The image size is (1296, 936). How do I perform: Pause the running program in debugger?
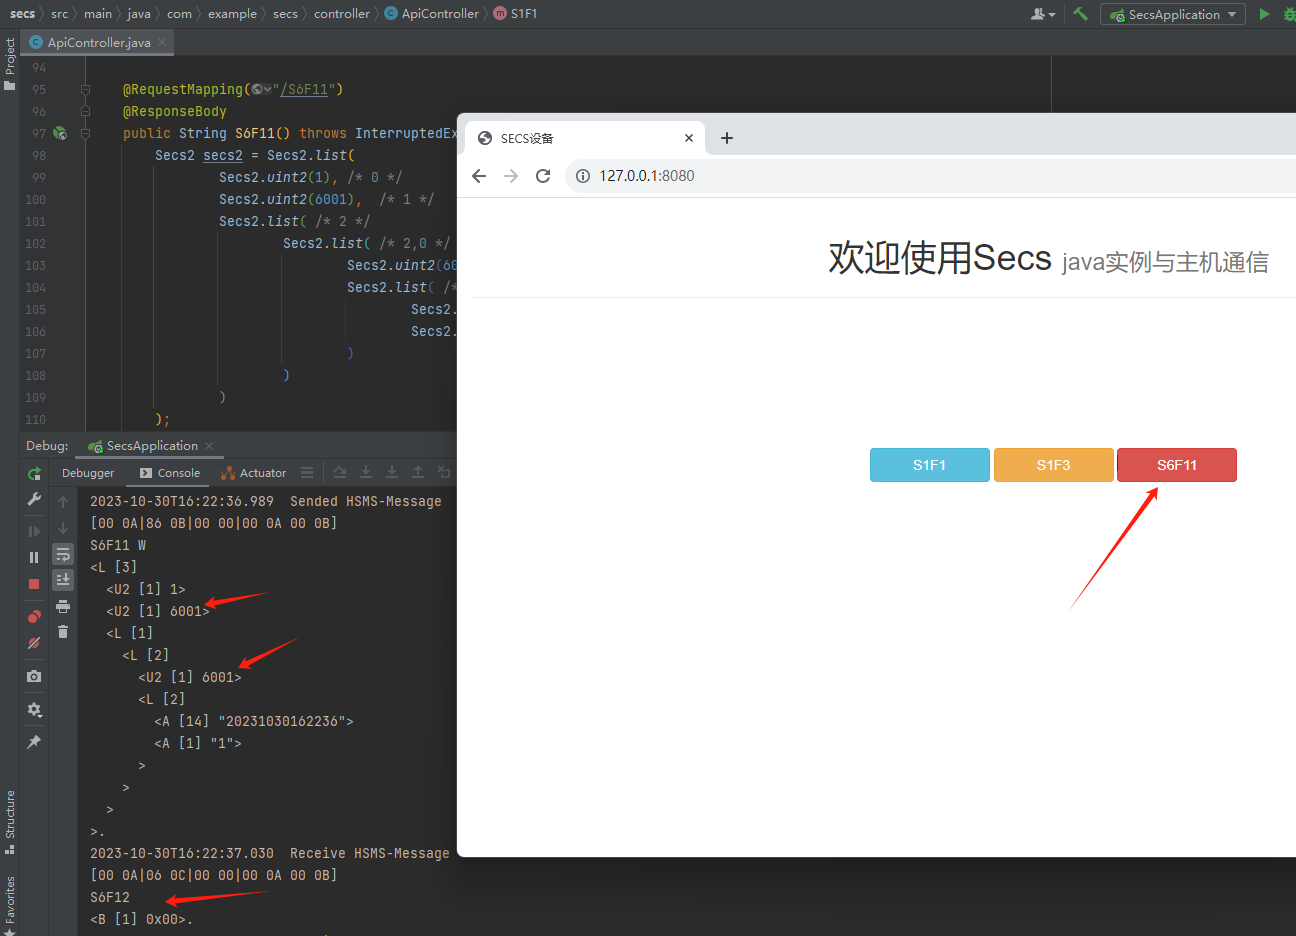point(33,555)
